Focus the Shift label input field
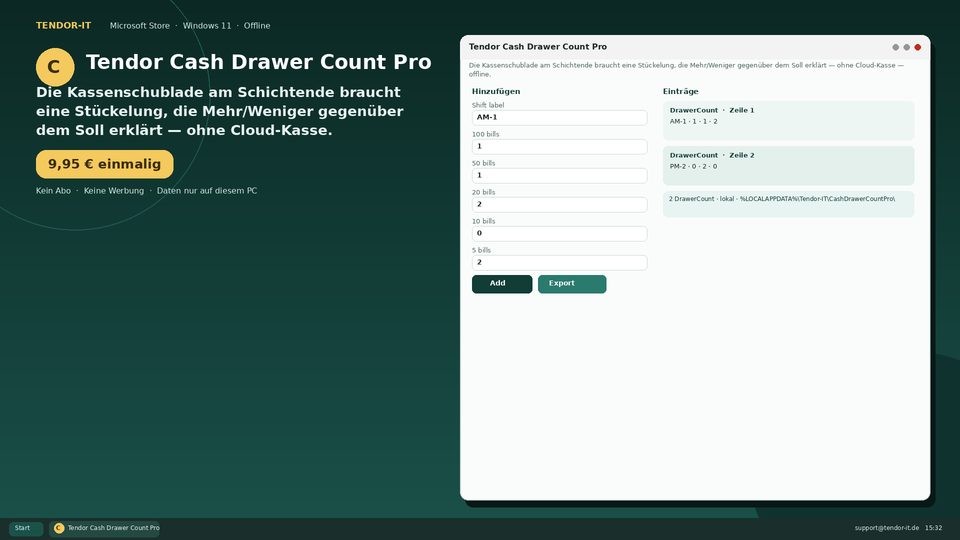The height and width of the screenshot is (540, 960). point(560,118)
